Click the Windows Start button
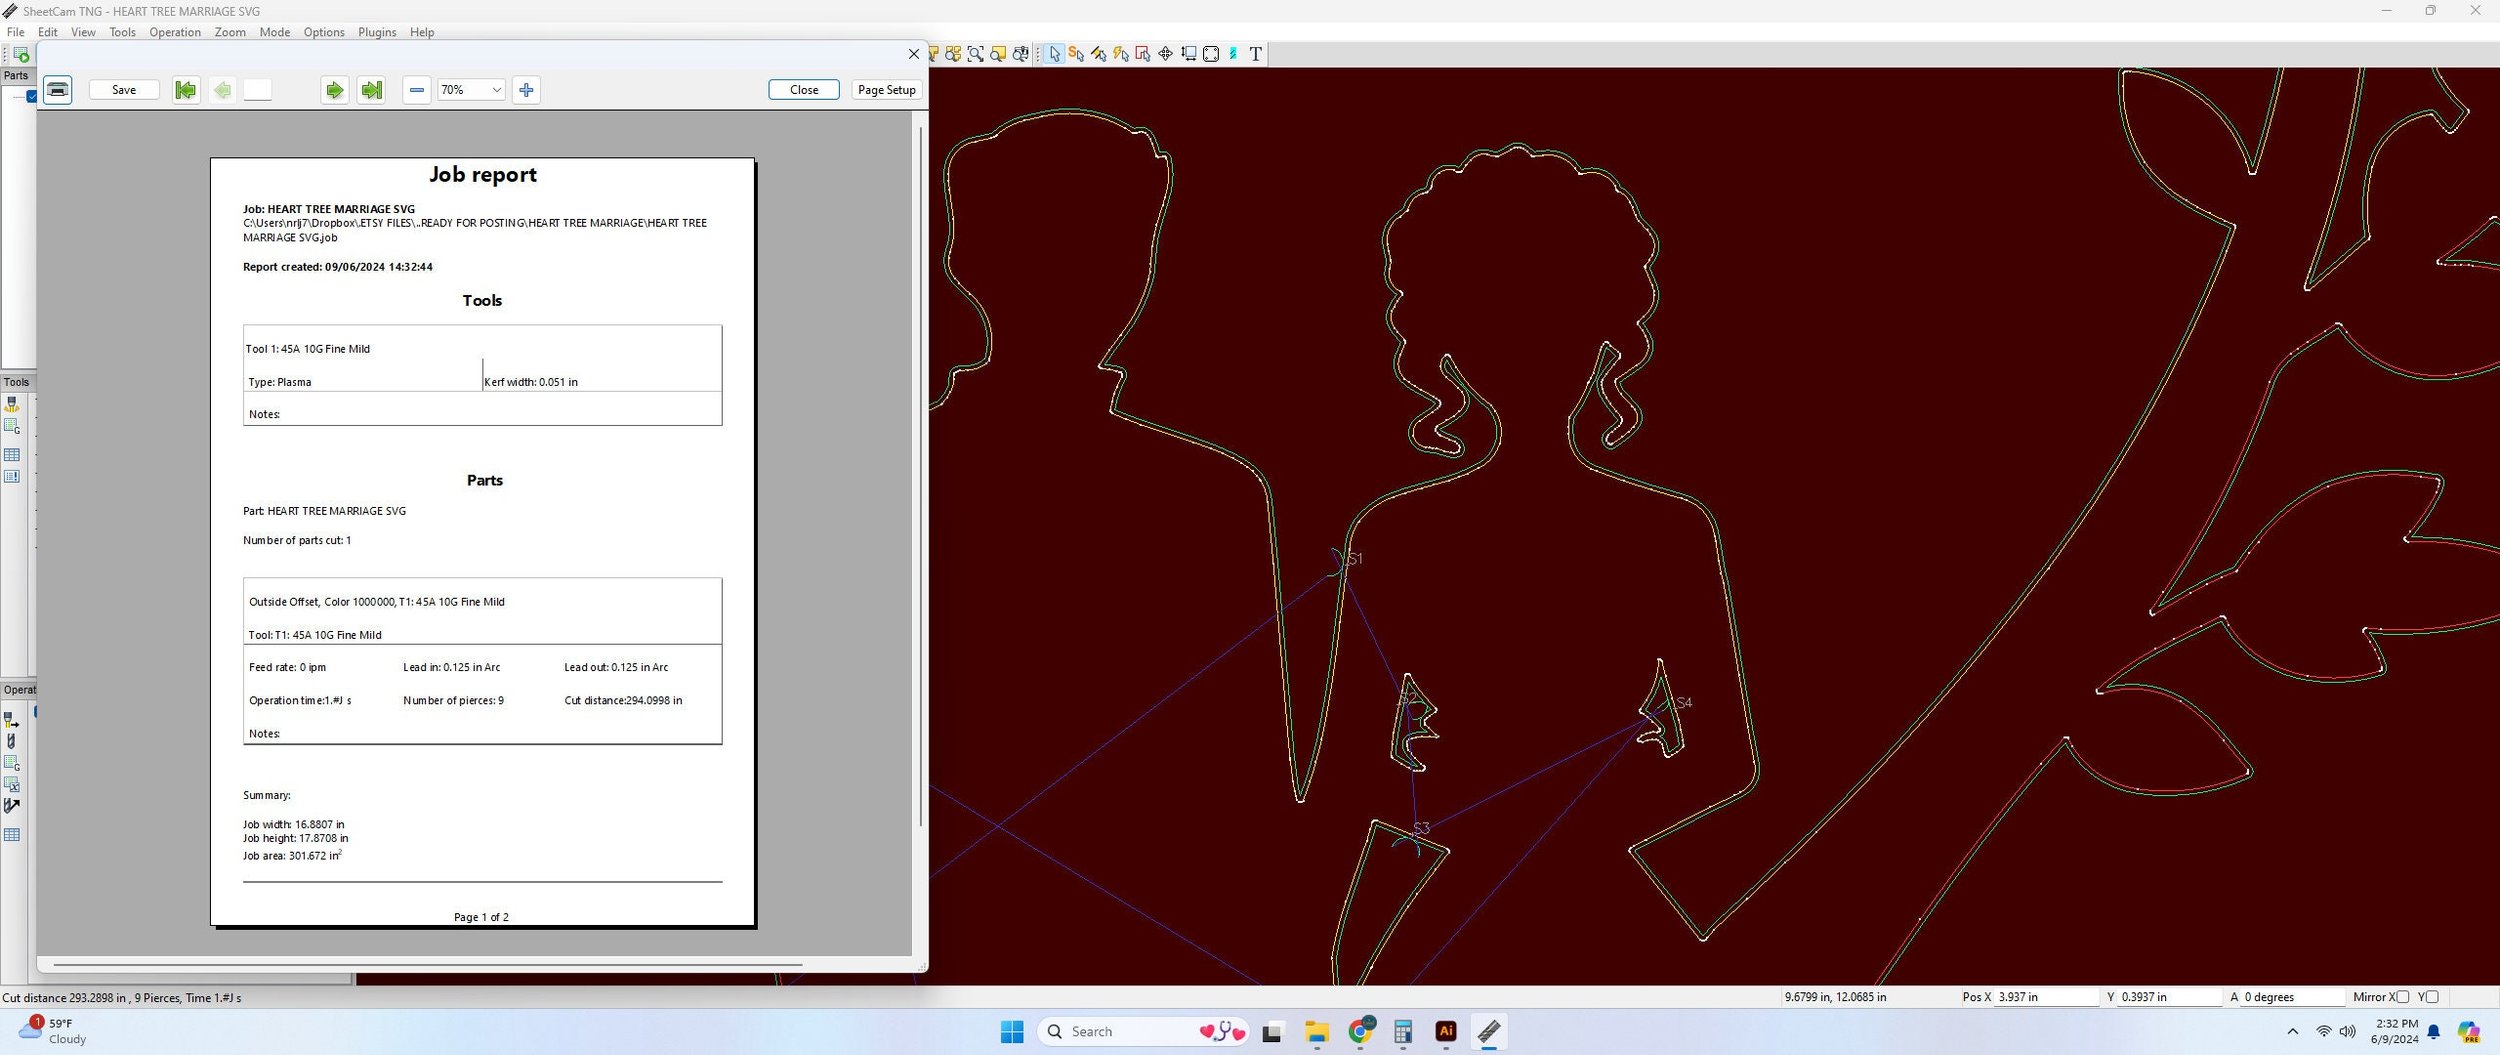The width and height of the screenshot is (2500, 1055). [1012, 1032]
